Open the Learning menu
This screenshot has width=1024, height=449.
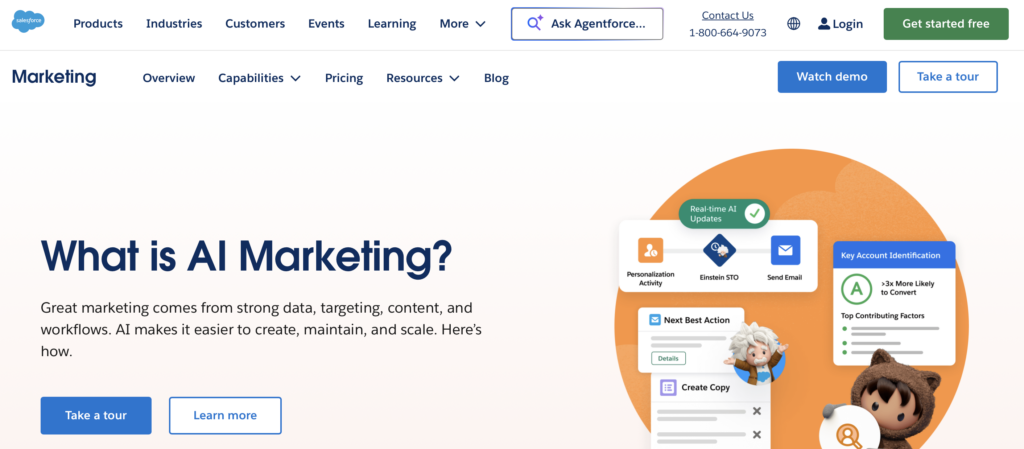click(x=392, y=23)
